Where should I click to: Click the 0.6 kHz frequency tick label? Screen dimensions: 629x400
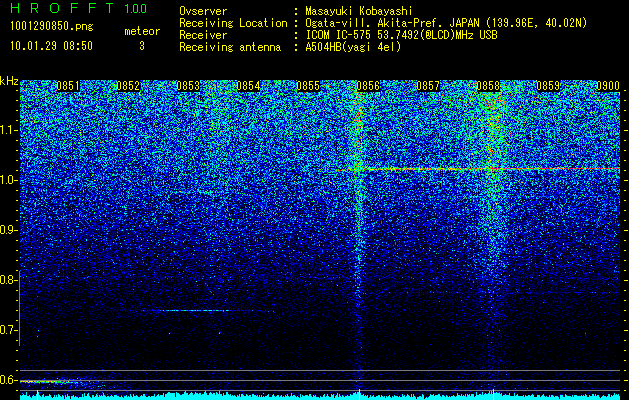pyautogui.click(x=8, y=380)
